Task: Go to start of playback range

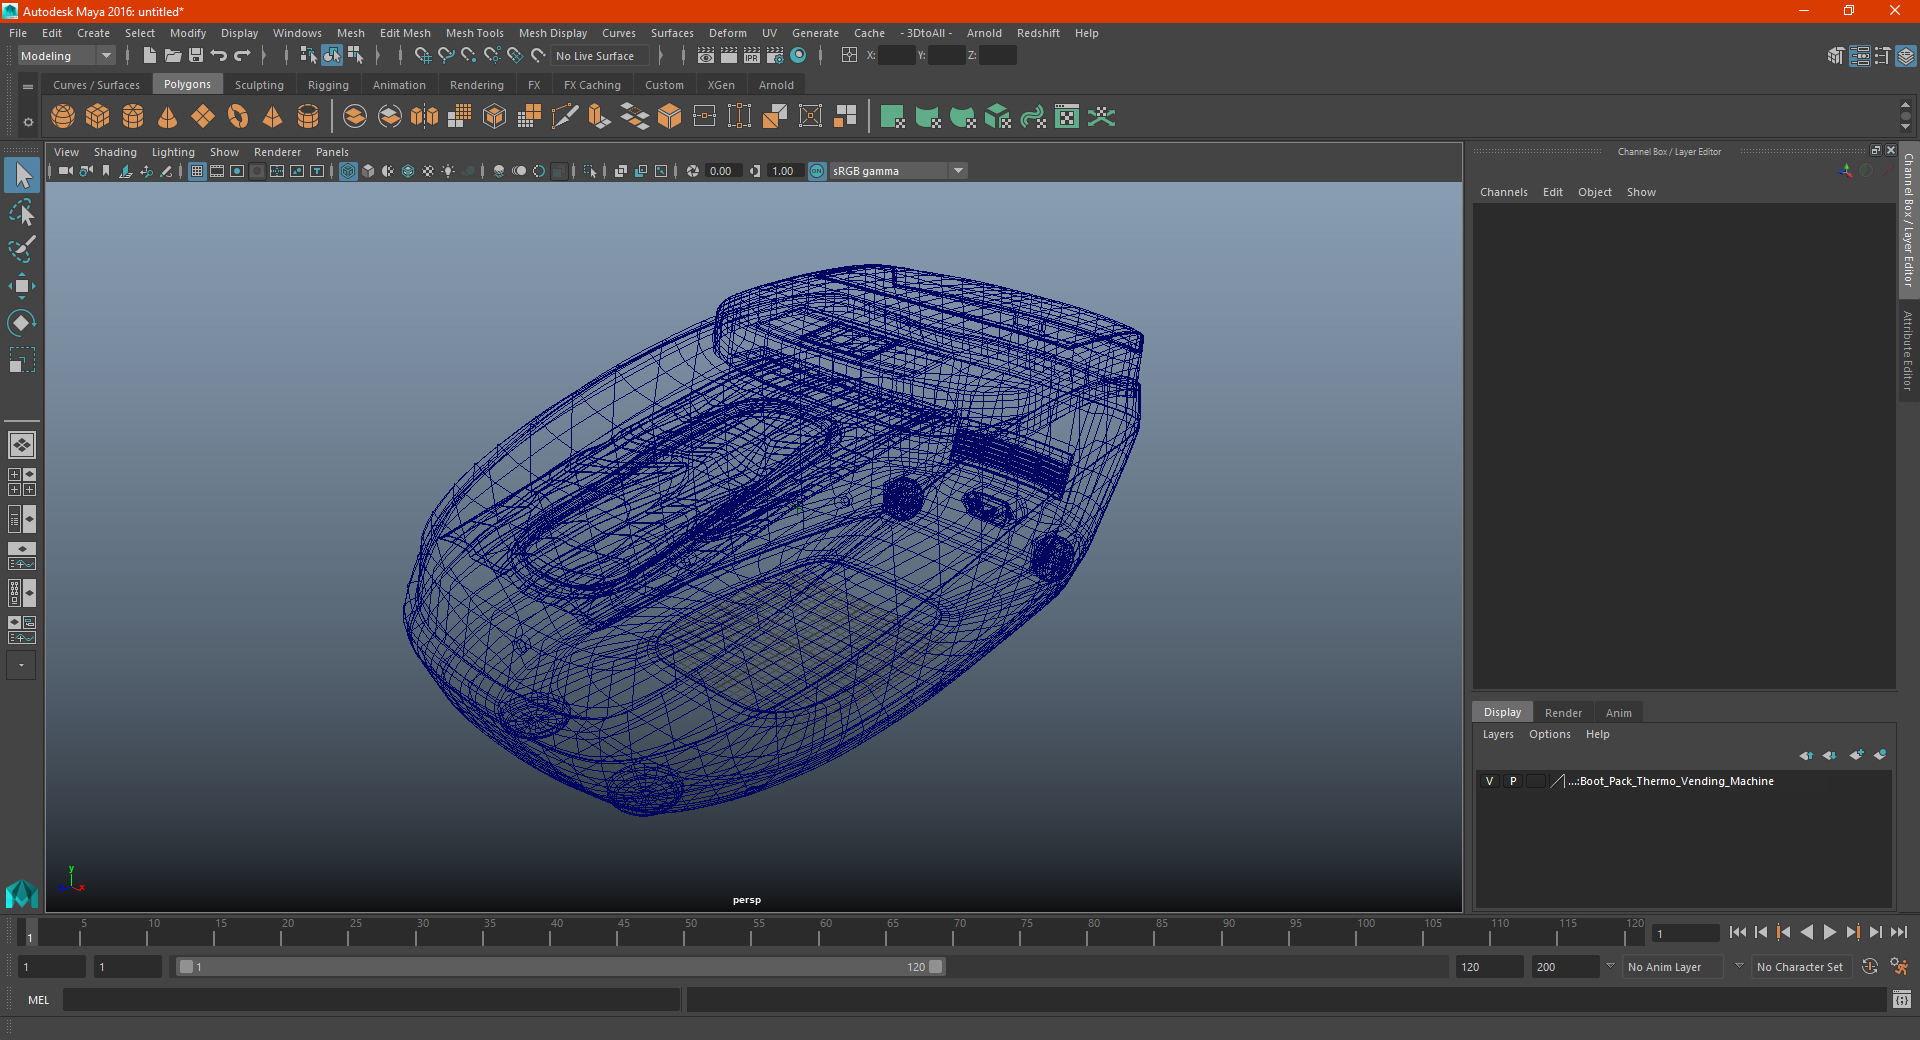Action: coord(1738,932)
